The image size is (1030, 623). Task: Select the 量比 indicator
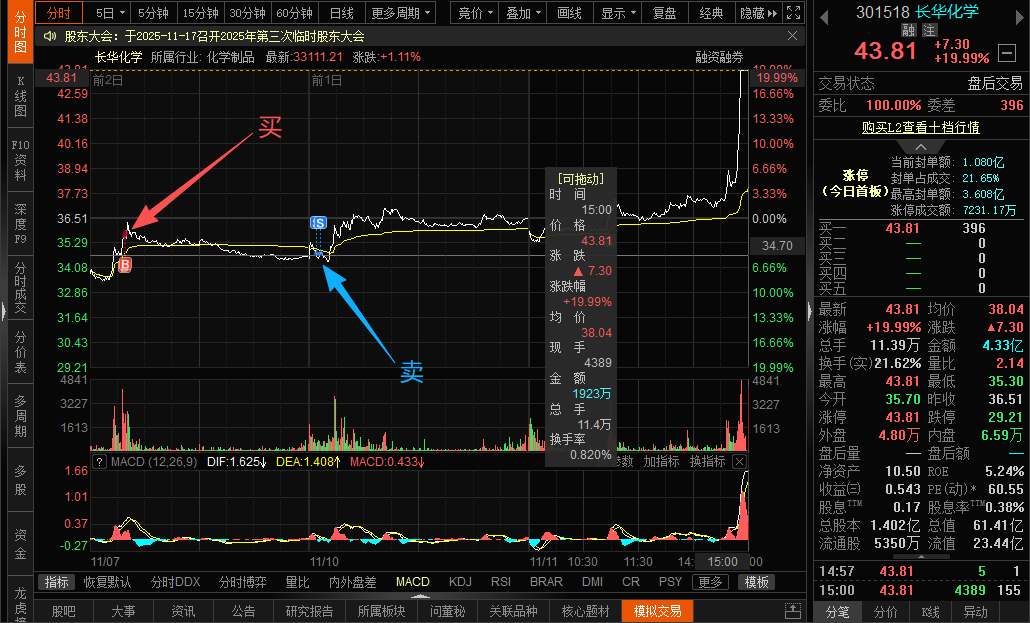click(297, 582)
